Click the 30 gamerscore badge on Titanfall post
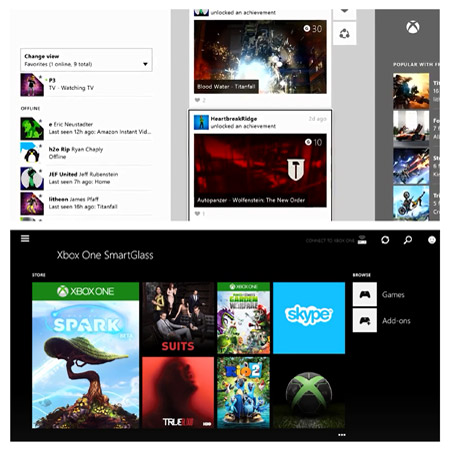 coord(313,29)
